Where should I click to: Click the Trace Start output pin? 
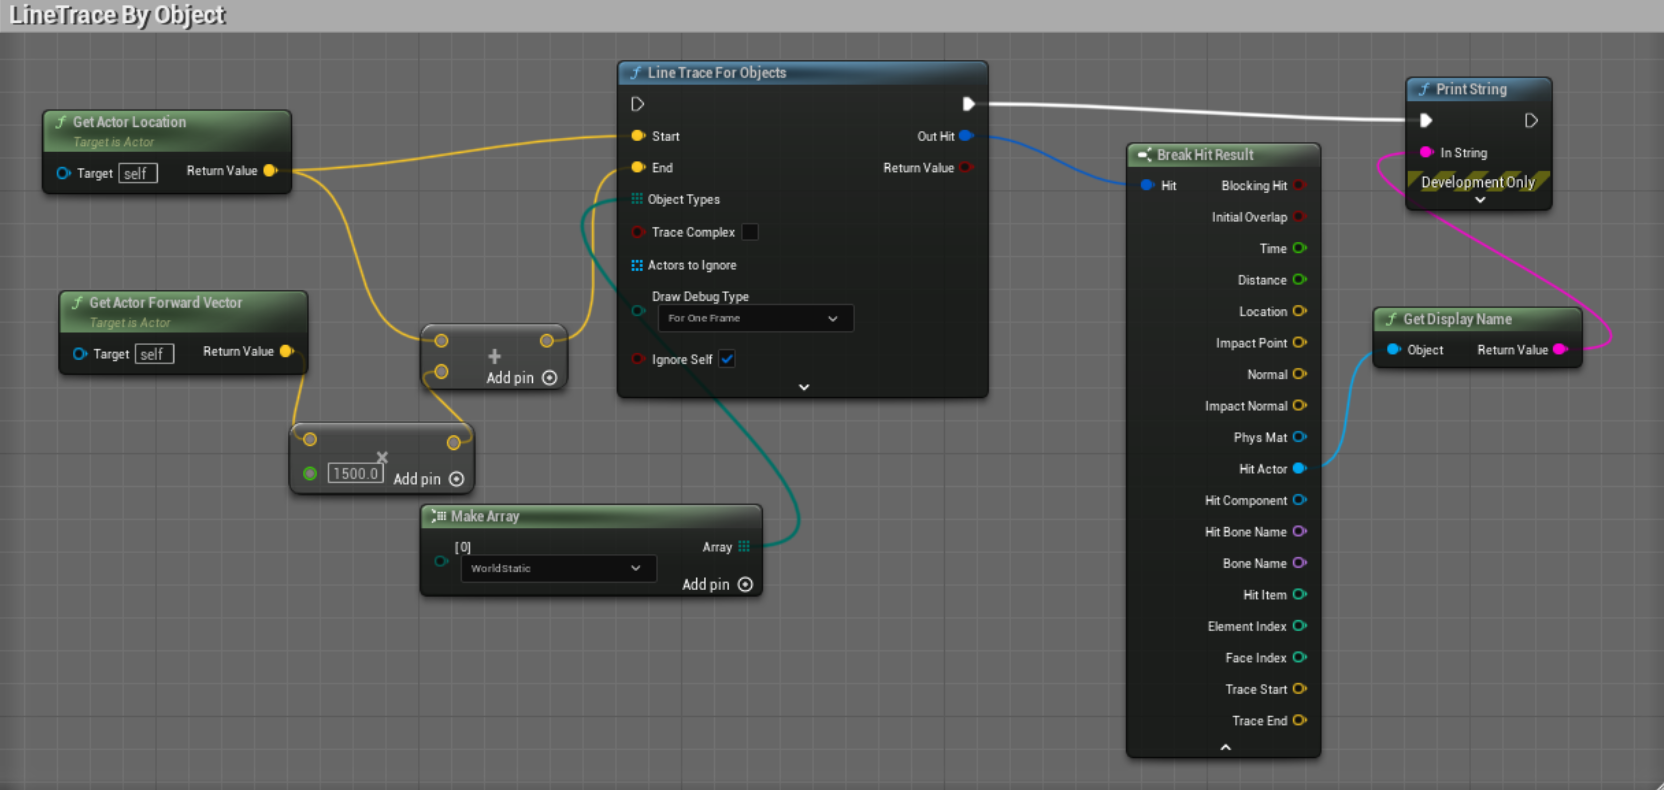tap(1299, 688)
